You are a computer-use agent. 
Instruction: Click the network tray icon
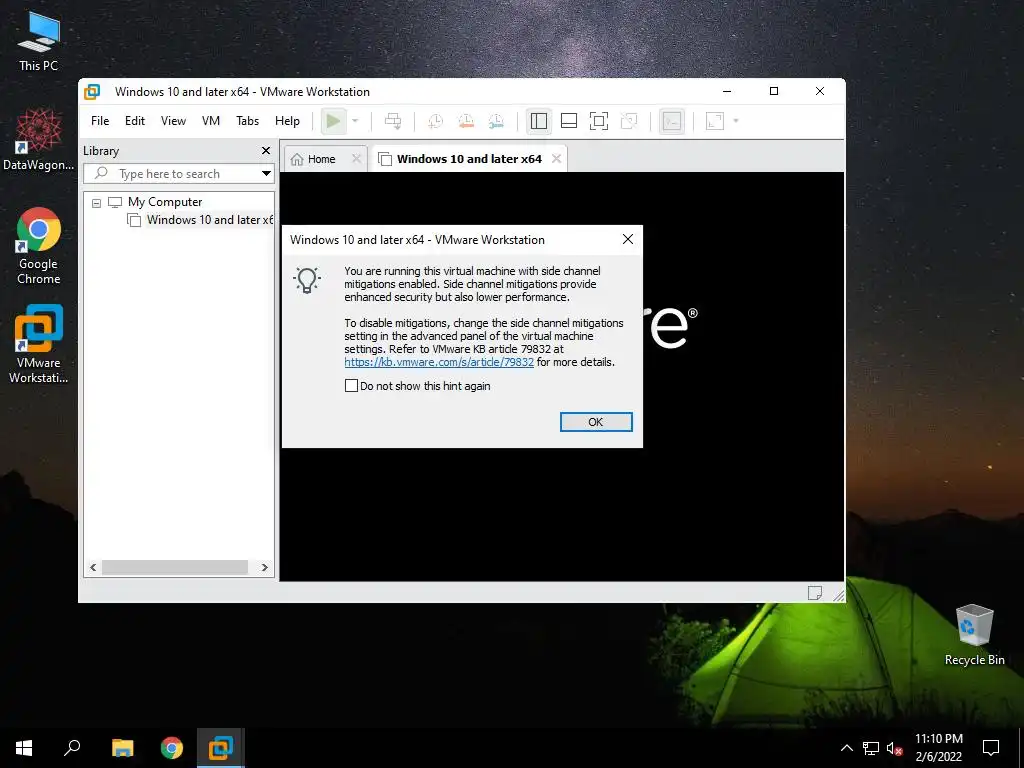click(x=871, y=748)
